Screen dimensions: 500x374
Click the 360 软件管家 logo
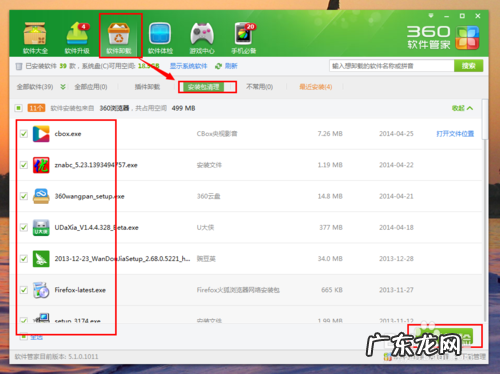pos(443,37)
